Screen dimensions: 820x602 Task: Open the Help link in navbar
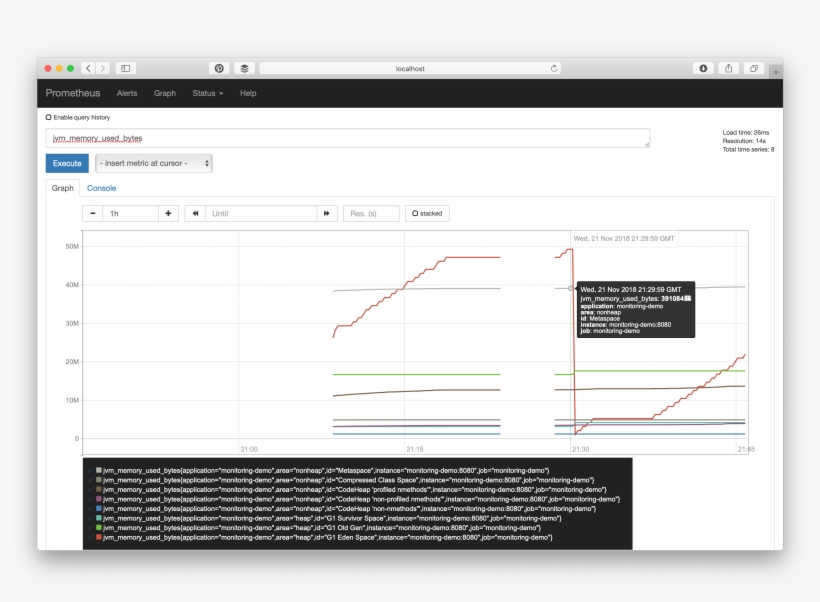tap(248, 93)
